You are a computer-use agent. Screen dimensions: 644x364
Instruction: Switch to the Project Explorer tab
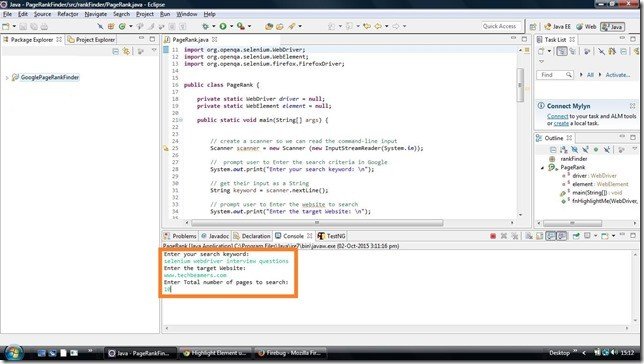click(x=92, y=40)
